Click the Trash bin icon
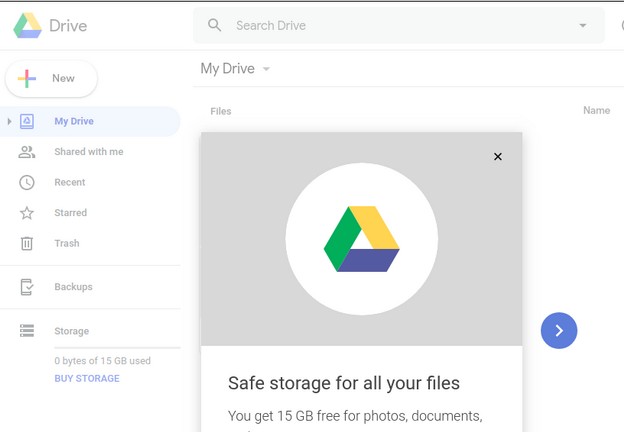 [27, 243]
